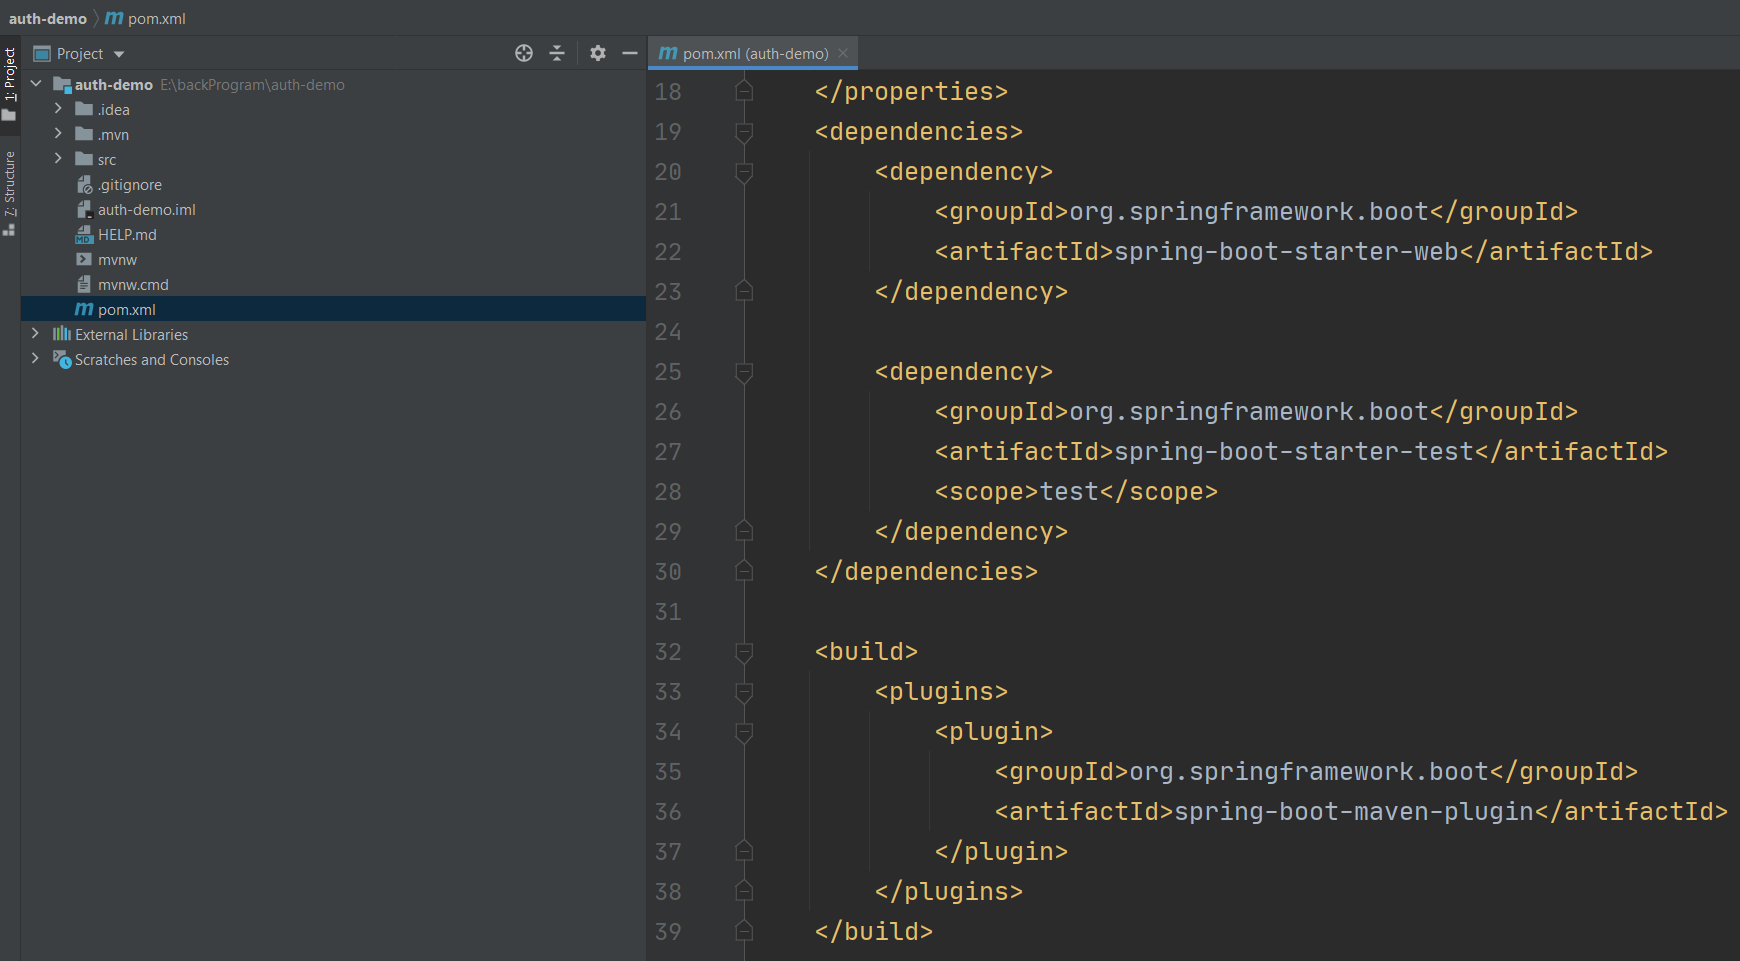Viewport: 1740px width, 961px height.
Task: Click the Locate/Select Opened File target icon
Action: click(x=524, y=53)
